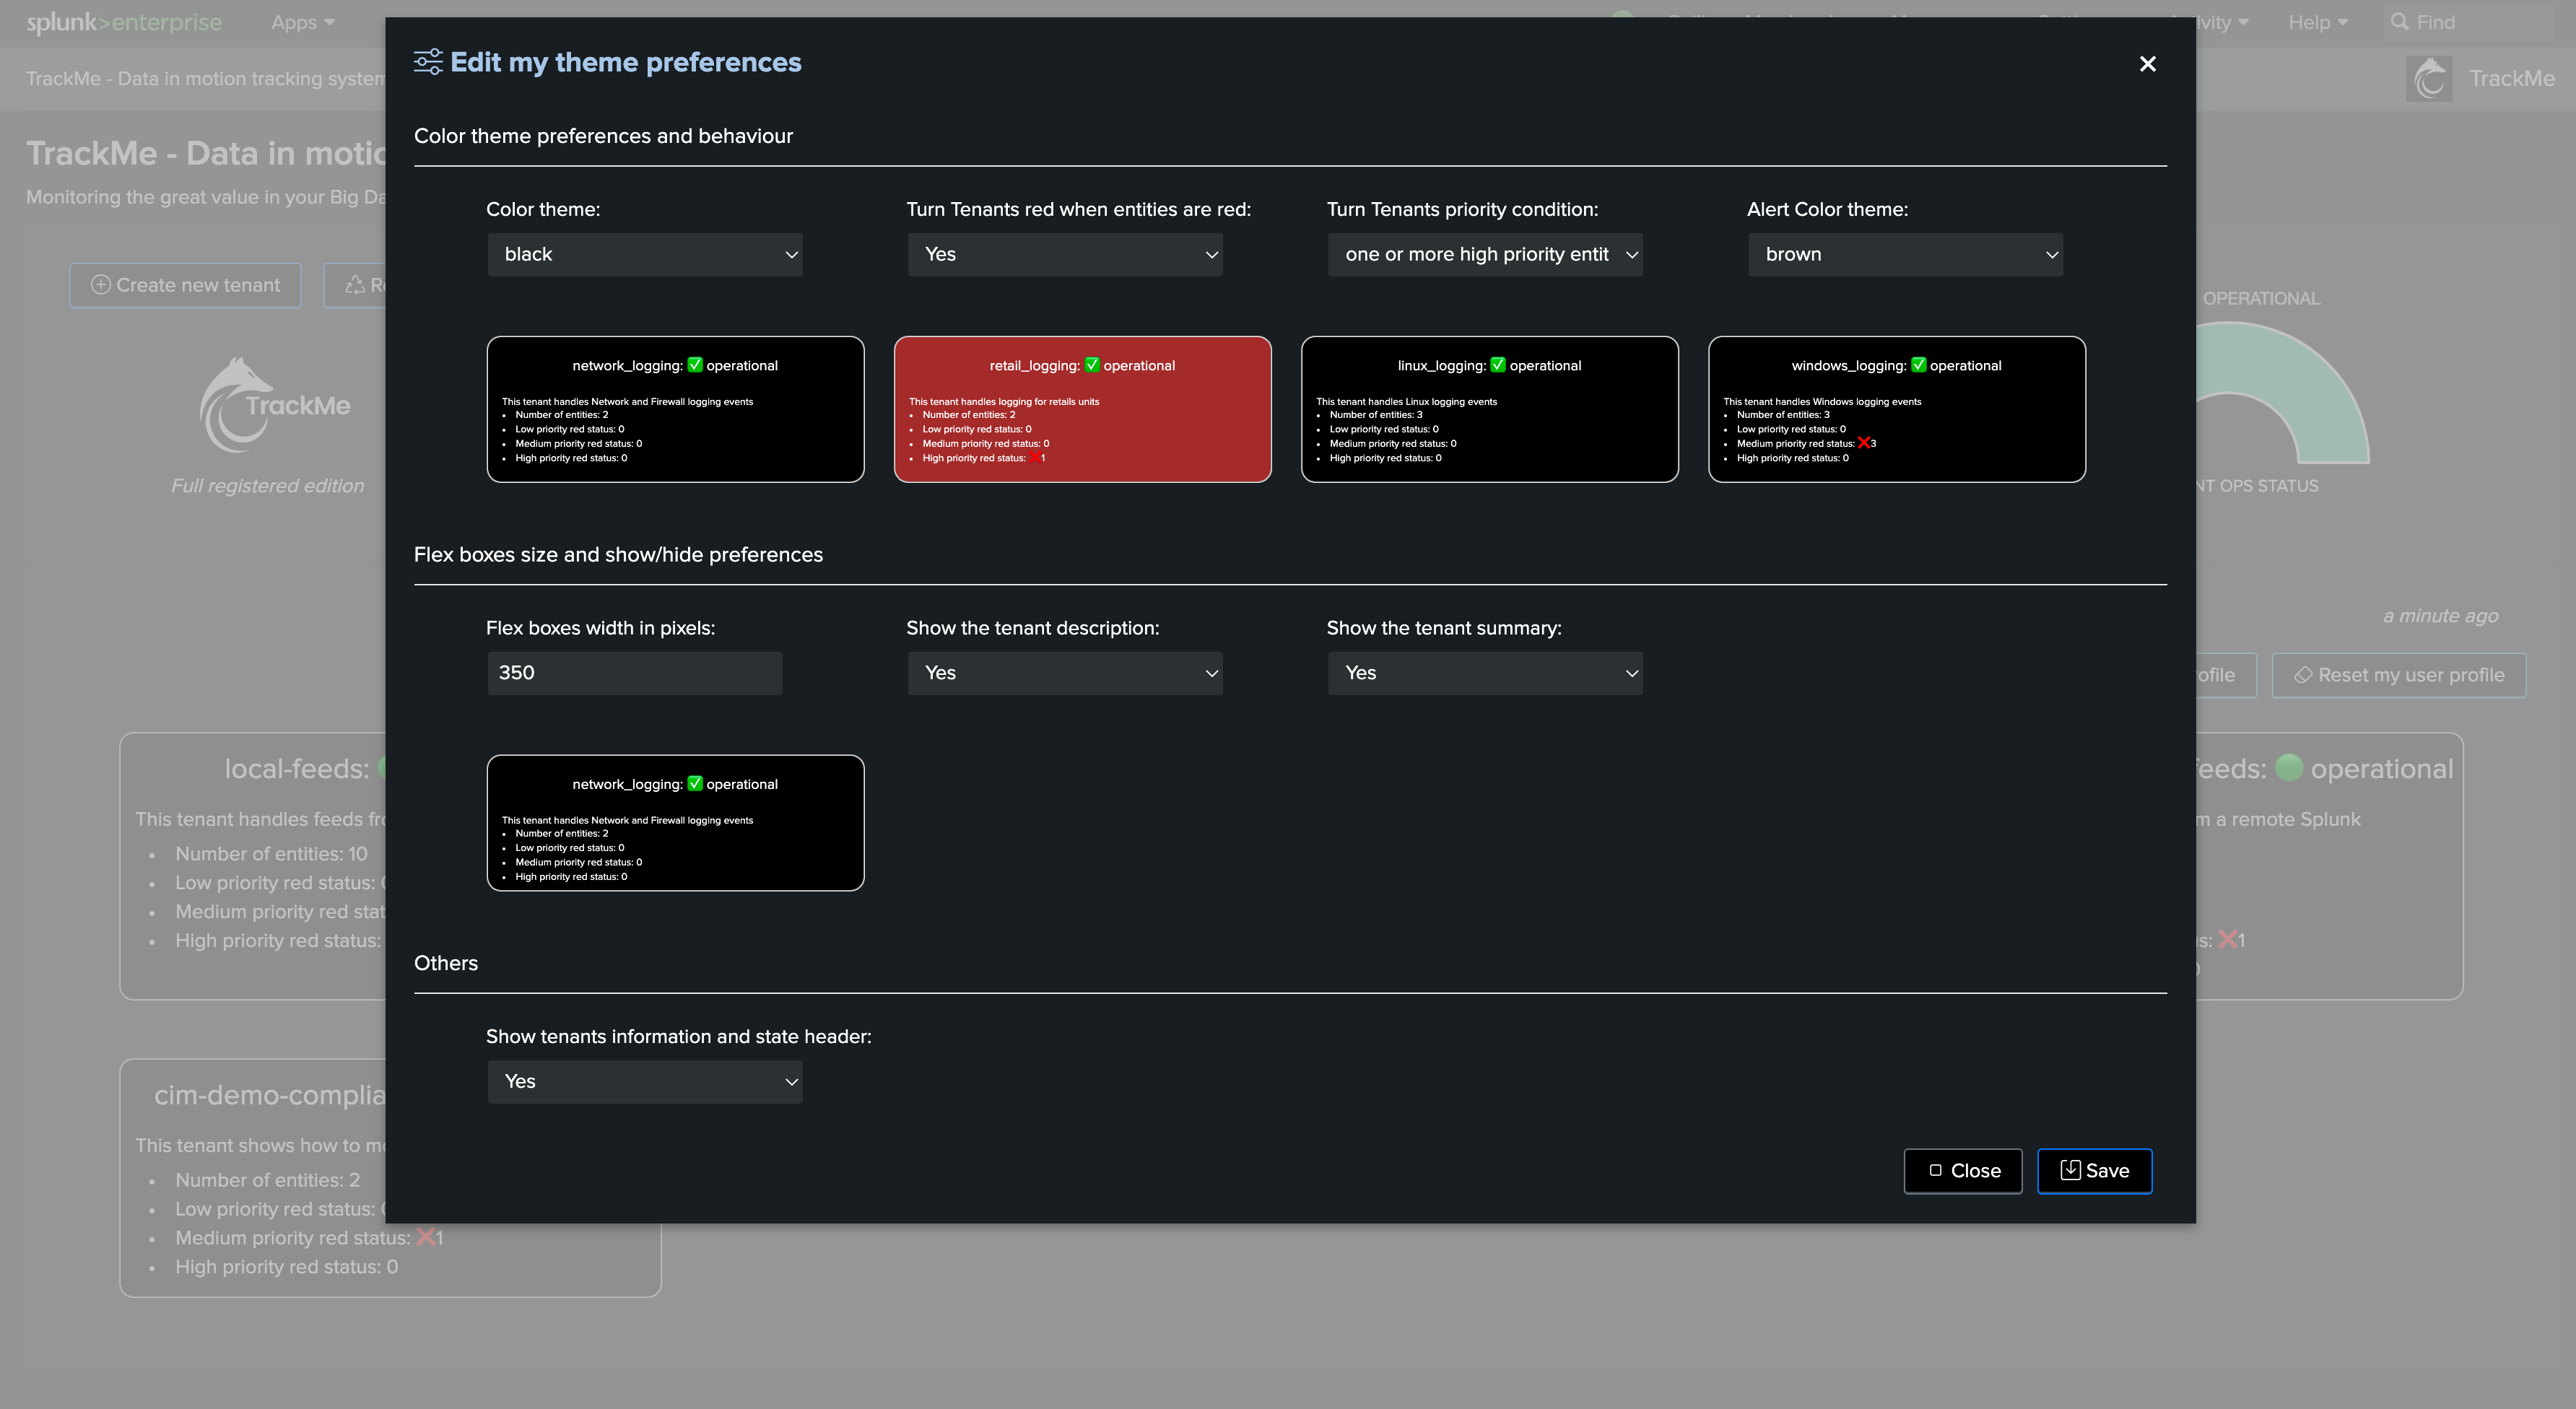This screenshot has width=2576, height=1409.
Task: Open the Show the tenant description dropdown
Action: click(1065, 673)
